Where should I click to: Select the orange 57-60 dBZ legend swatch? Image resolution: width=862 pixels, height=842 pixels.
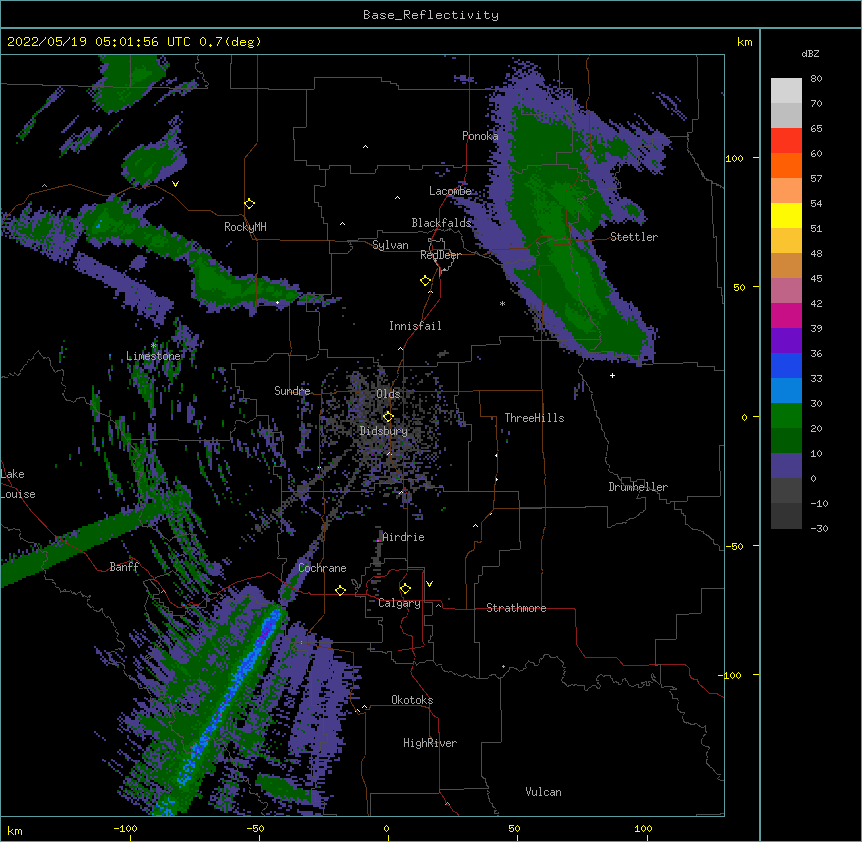pos(786,165)
